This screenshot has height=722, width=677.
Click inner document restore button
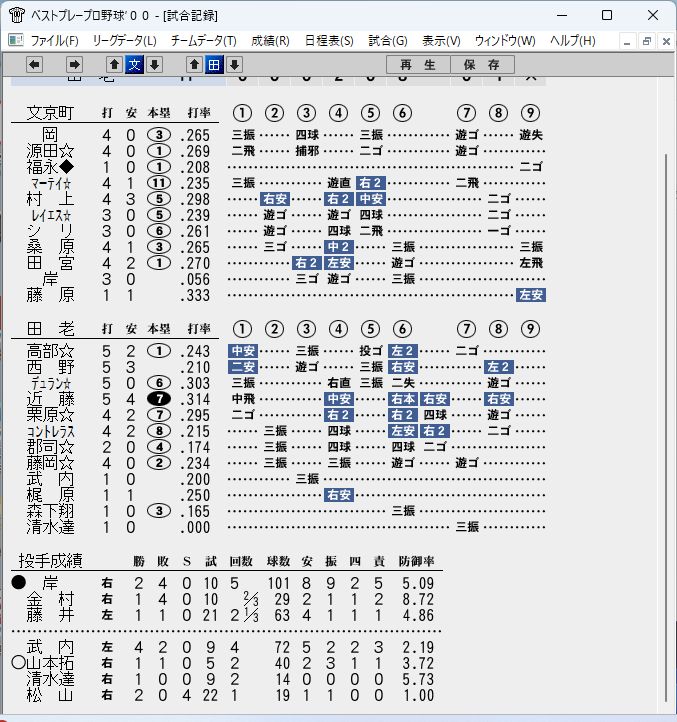(647, 41)
